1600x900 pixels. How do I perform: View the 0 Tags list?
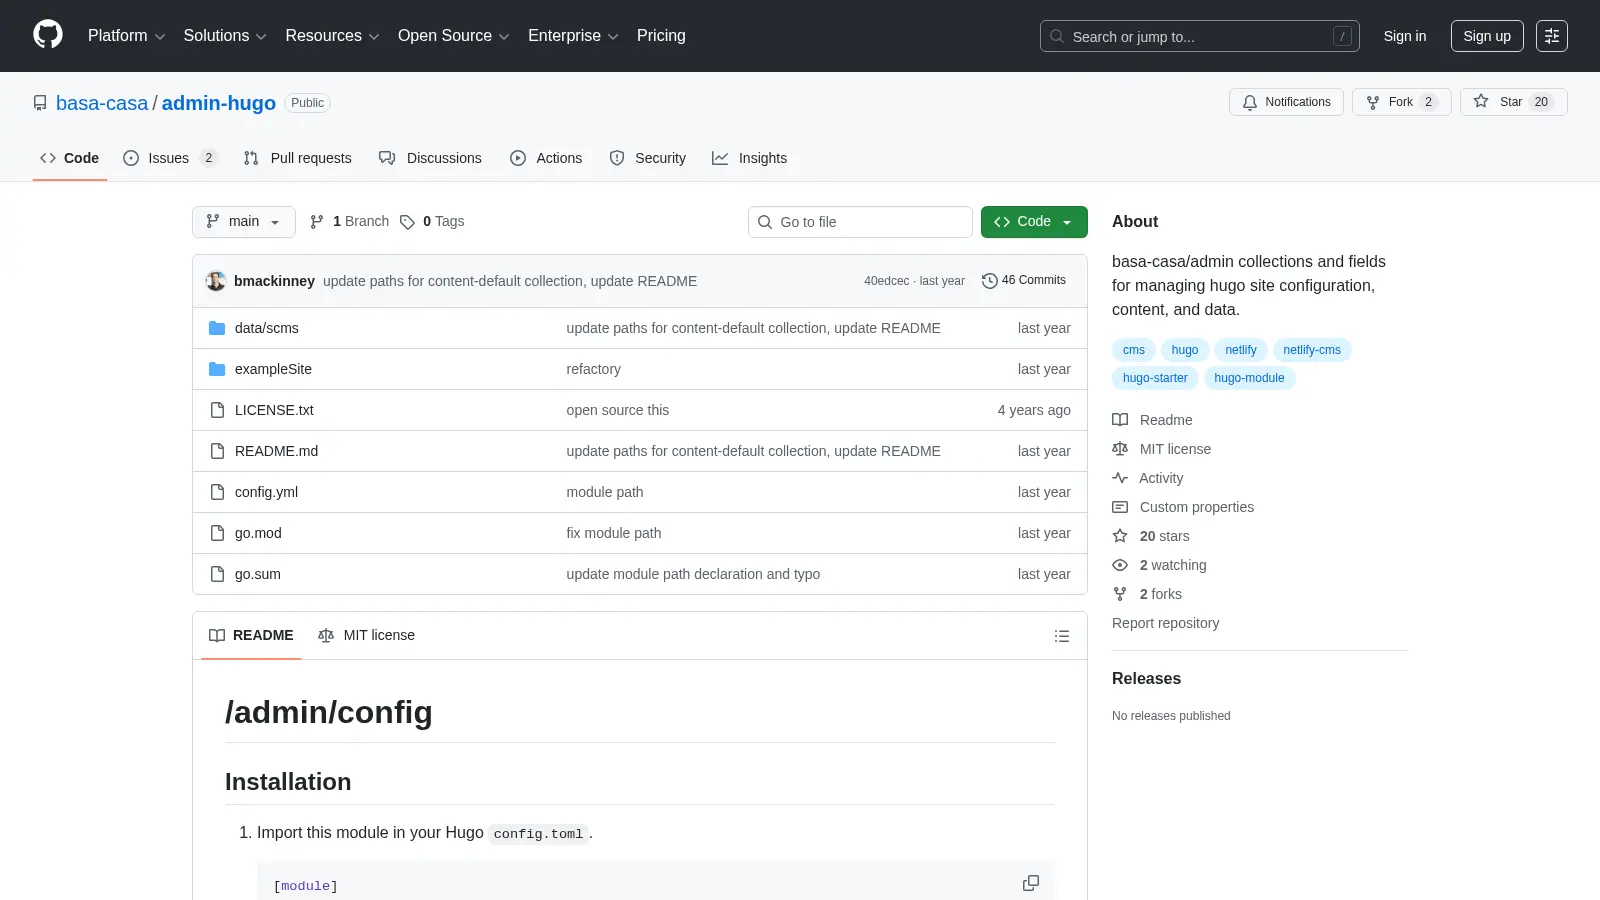432,222
